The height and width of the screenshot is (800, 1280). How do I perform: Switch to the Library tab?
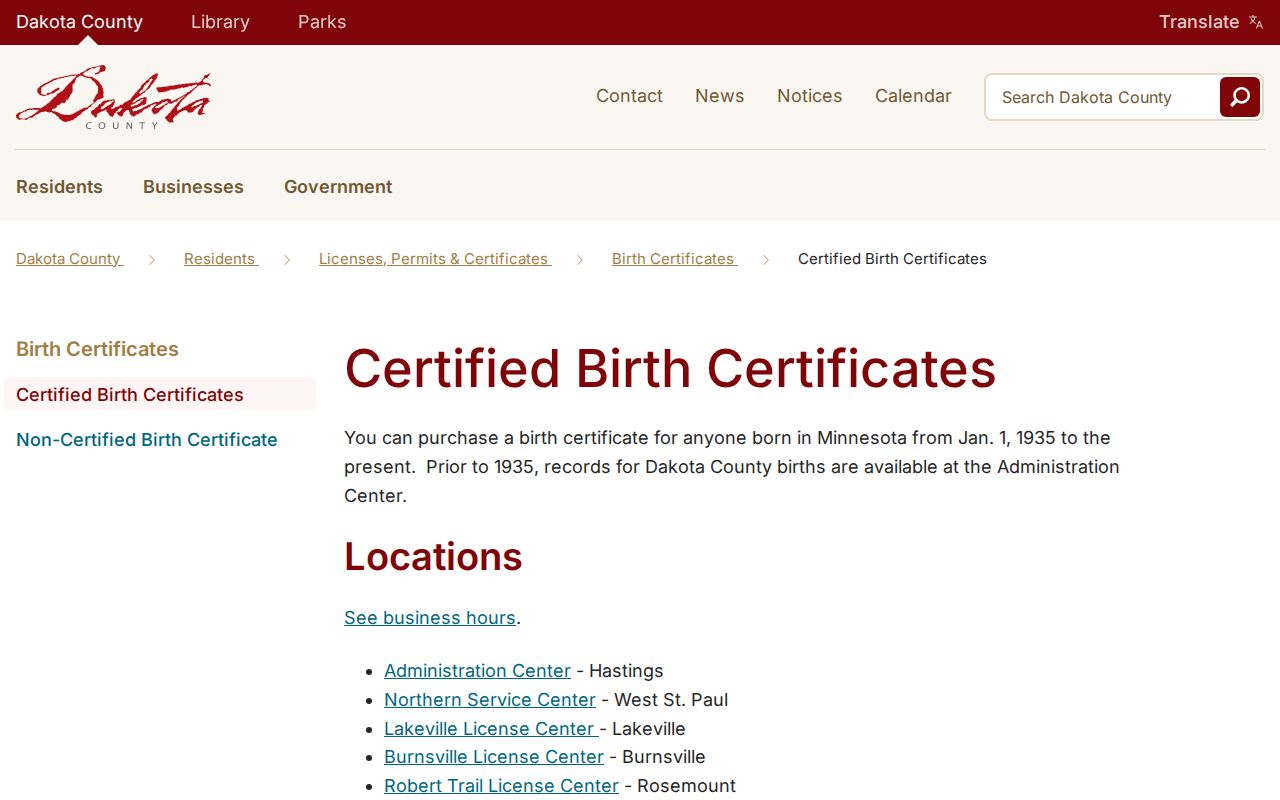tap(220, 22)
